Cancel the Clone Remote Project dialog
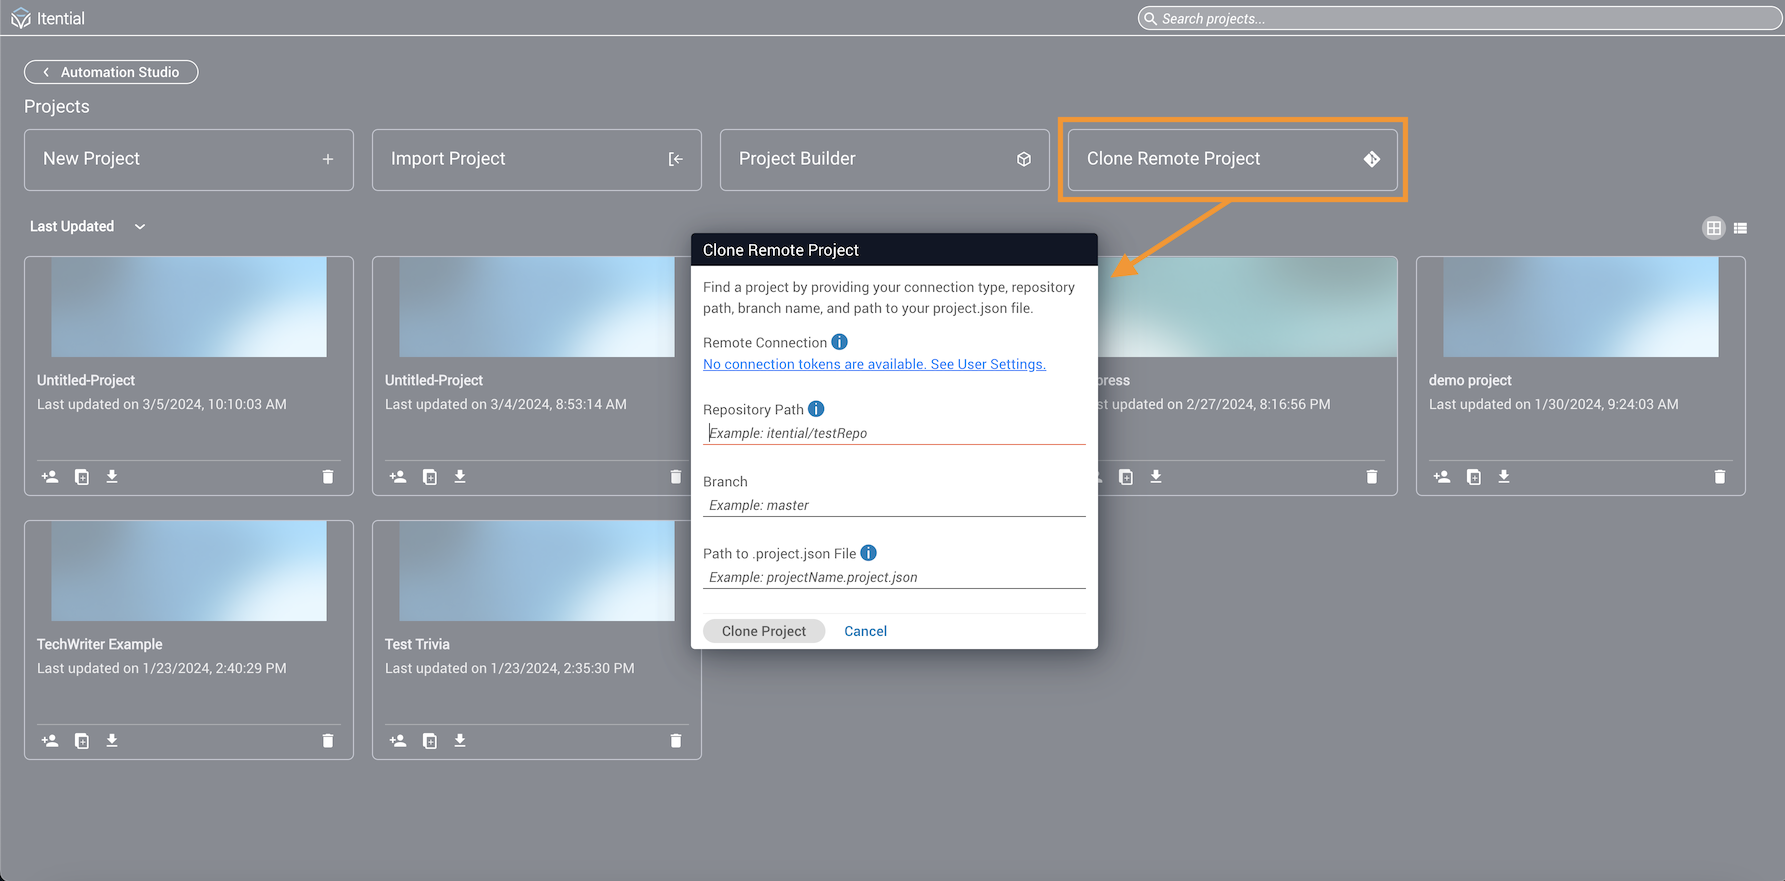 click(x=865, y=631)
